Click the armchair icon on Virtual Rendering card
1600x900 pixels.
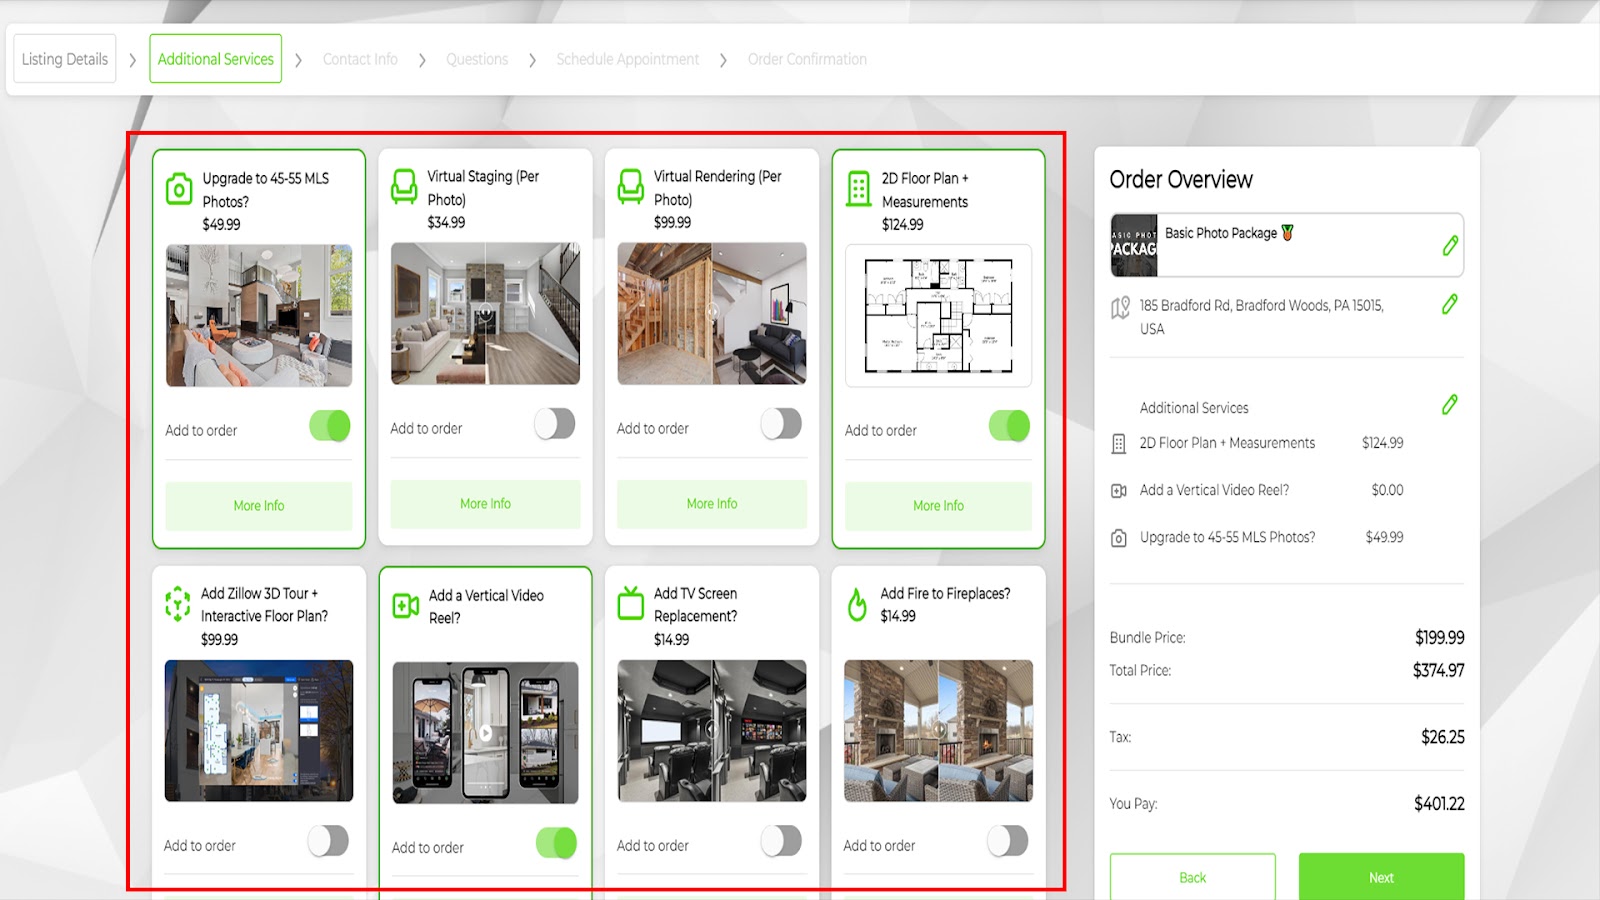click(631, 187)
